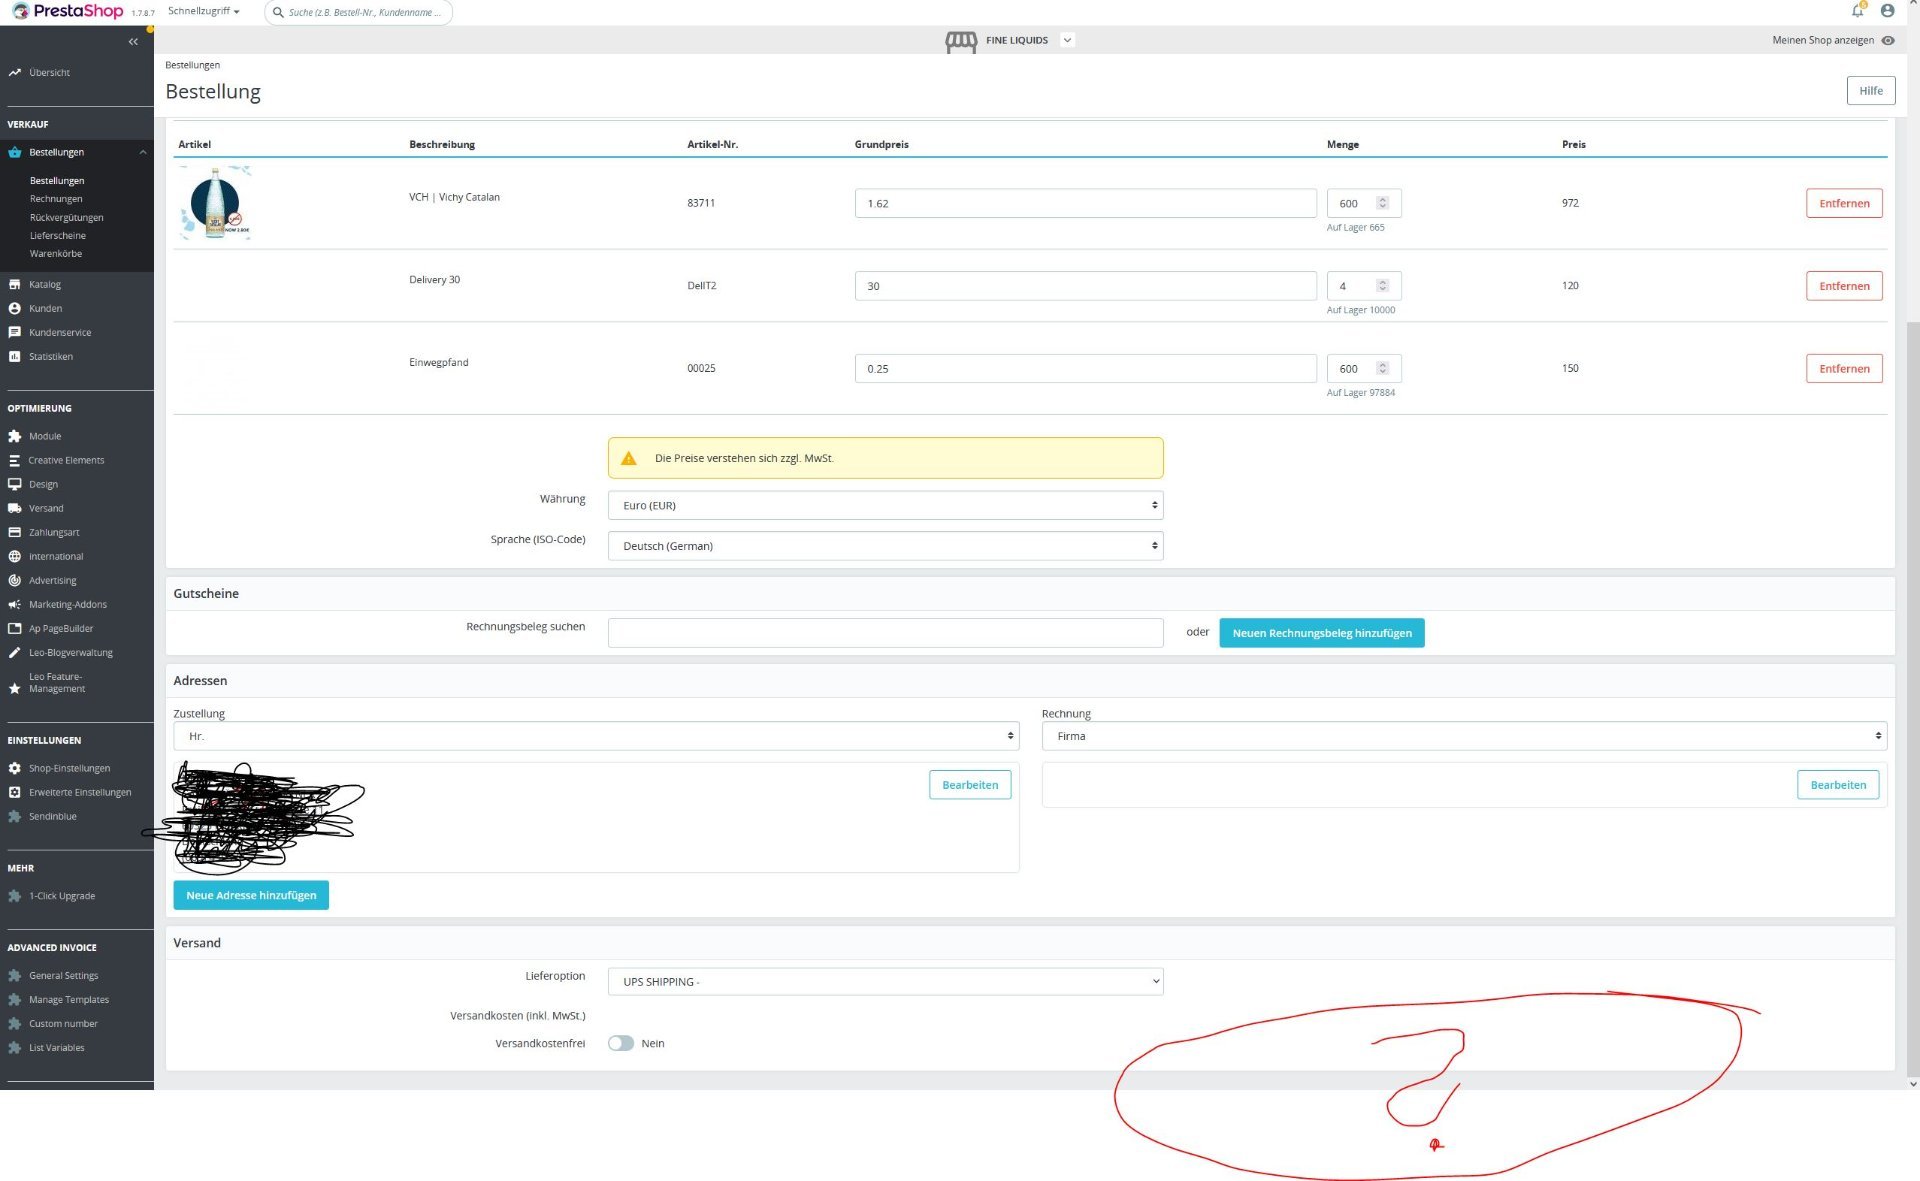This screenshot has height=1181, width=1920.
Task: Collapse sidebar with double-chevron icon
Action: [133, 42]
